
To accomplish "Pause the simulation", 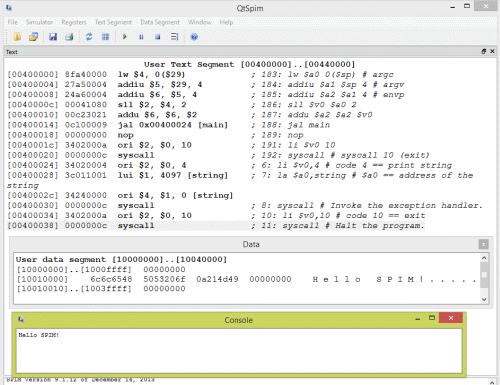I will point(141,37).
